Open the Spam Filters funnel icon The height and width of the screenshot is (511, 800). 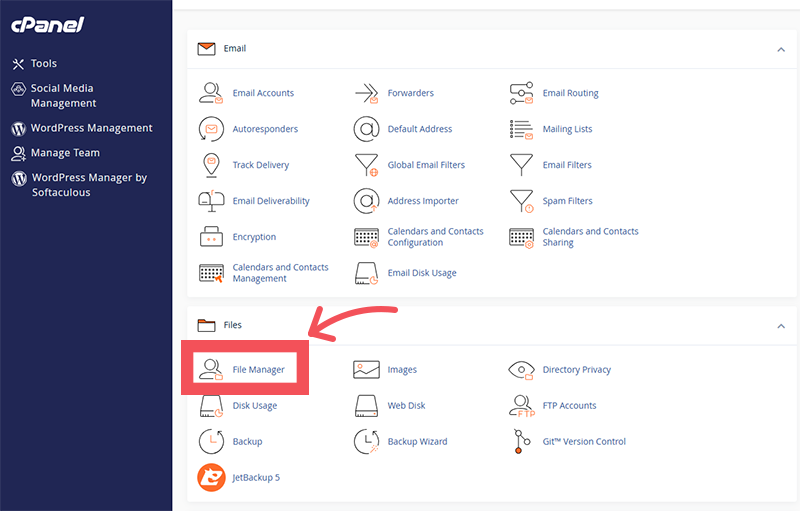tap(521, 201)
